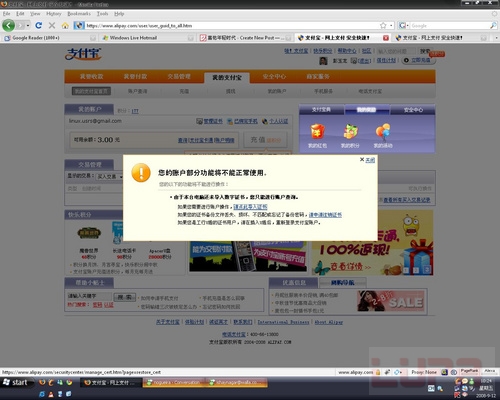Click the Windows start button
This screenshot has height=400, width=500.
pos(15,382)
